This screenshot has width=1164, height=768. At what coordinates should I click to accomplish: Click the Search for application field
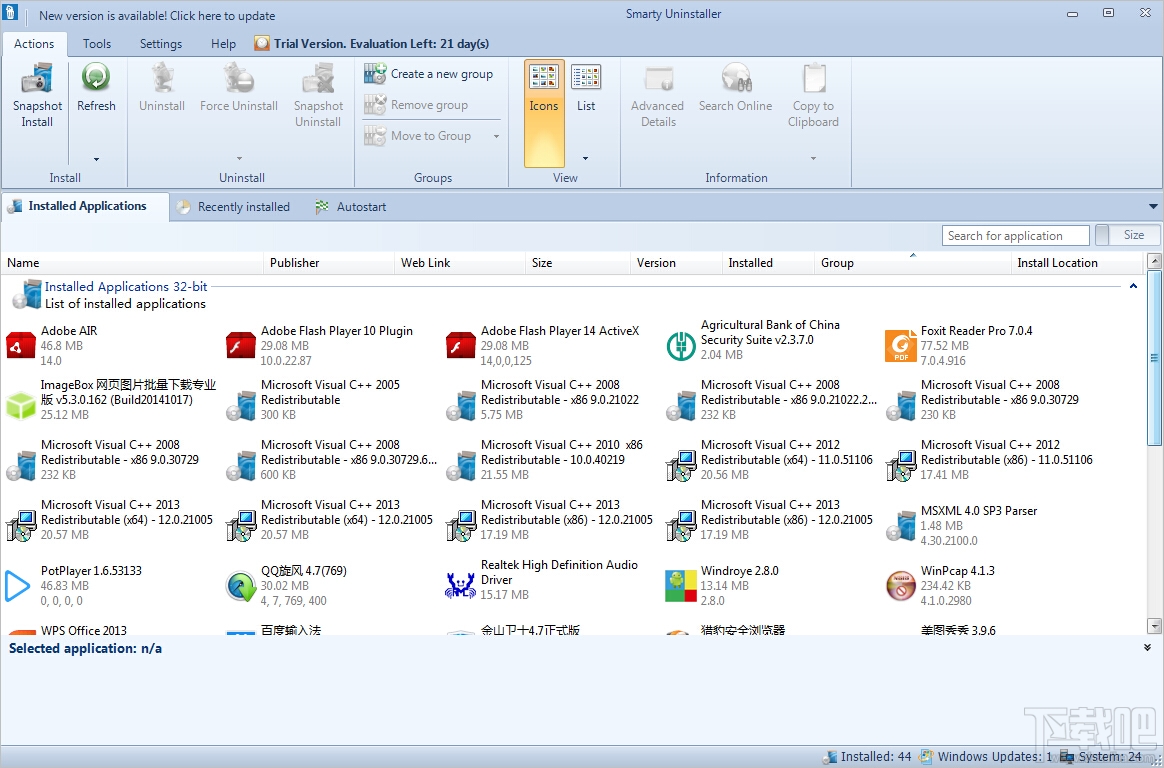click(1015, 236)
